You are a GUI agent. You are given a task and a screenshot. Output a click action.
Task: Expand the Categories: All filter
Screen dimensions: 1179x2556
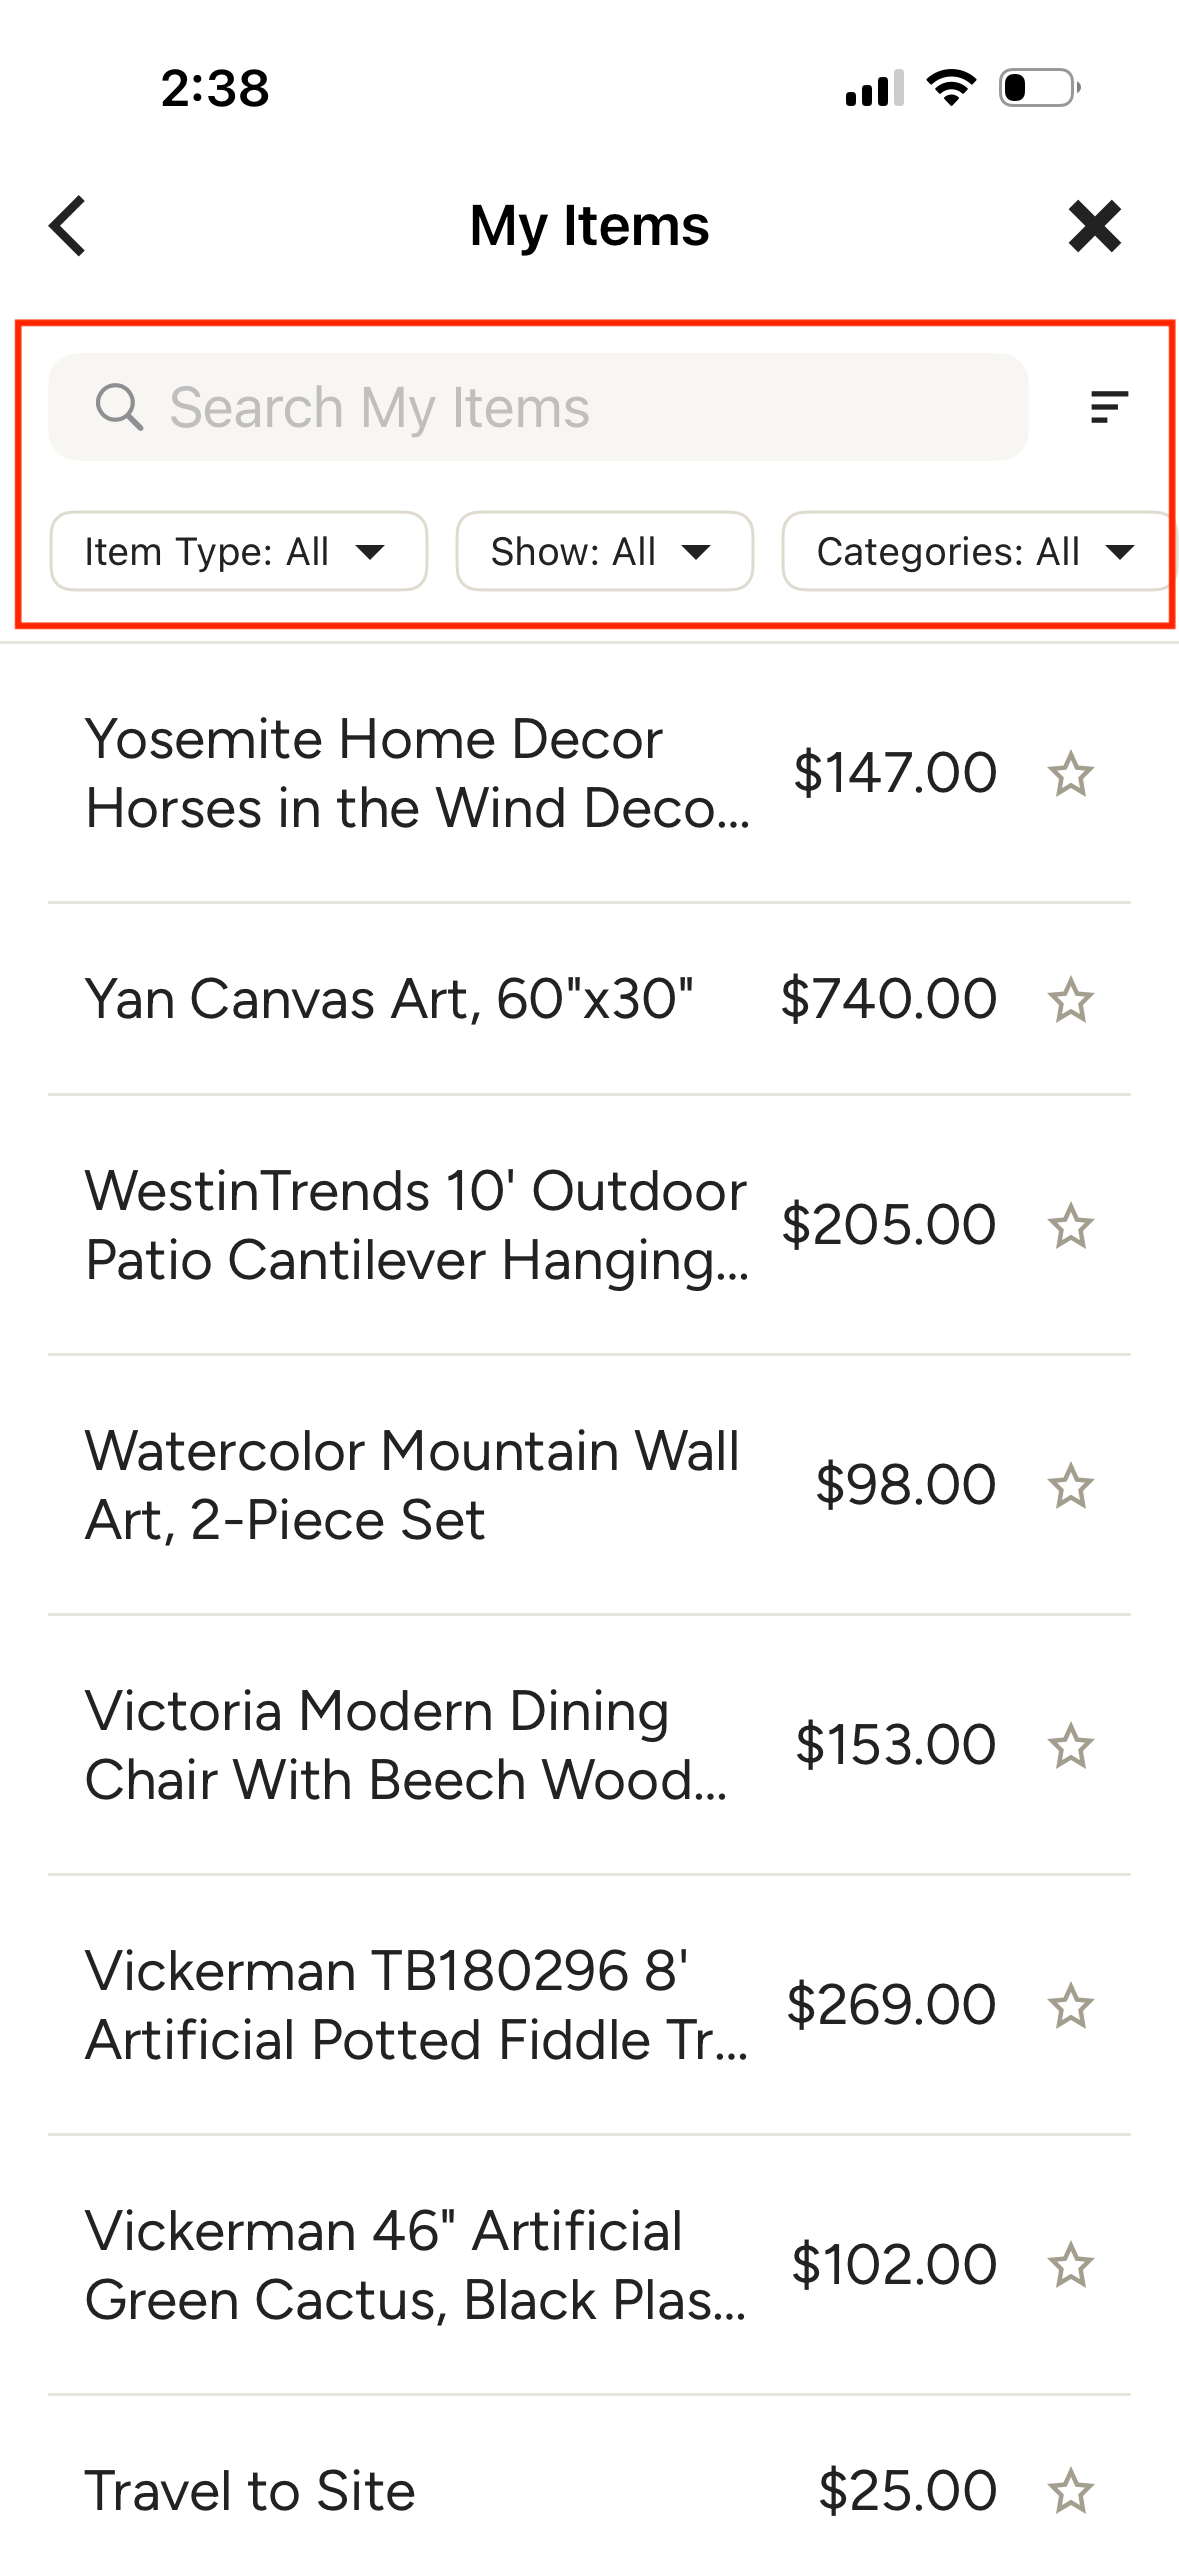[x=975, y=551]
